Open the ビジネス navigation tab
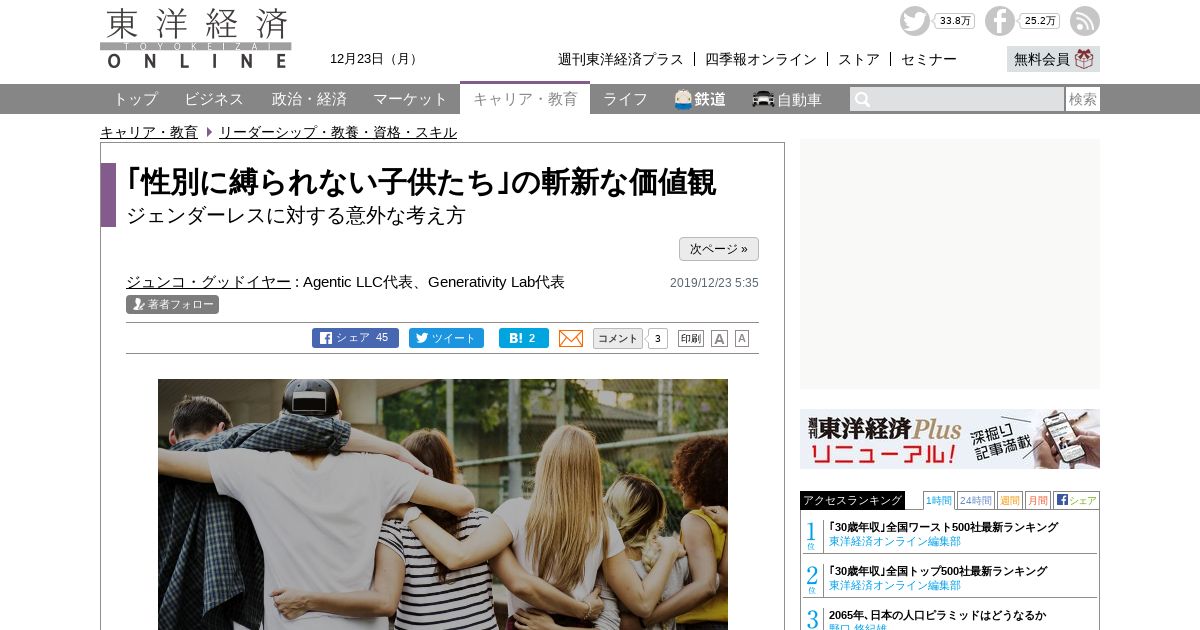The width and height of the screenshot is (1200, 630). [x=214, y=99]
